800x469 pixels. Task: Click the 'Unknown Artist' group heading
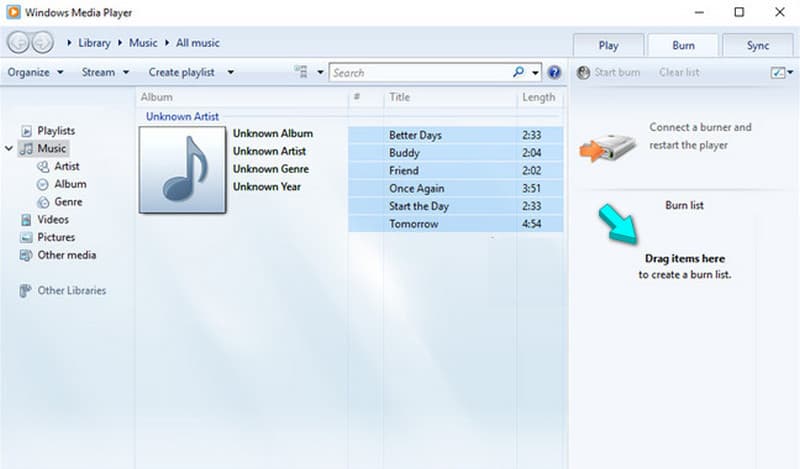click(182, 116)
